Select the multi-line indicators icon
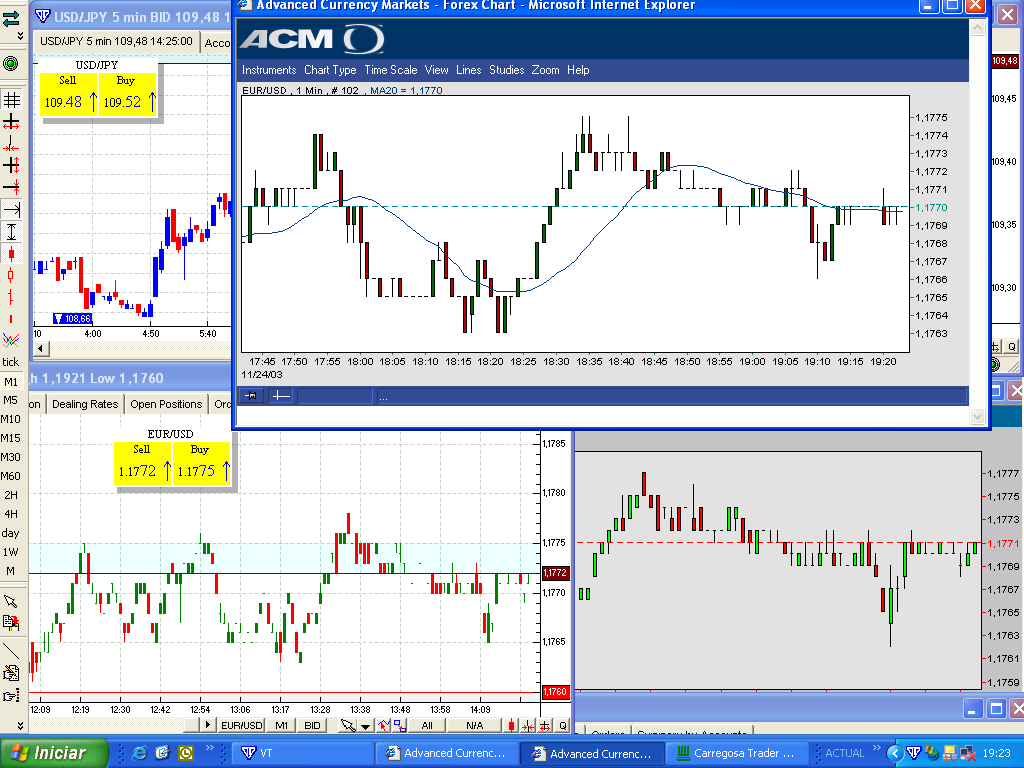The image size is (1024, 768). tap(11, 340)
